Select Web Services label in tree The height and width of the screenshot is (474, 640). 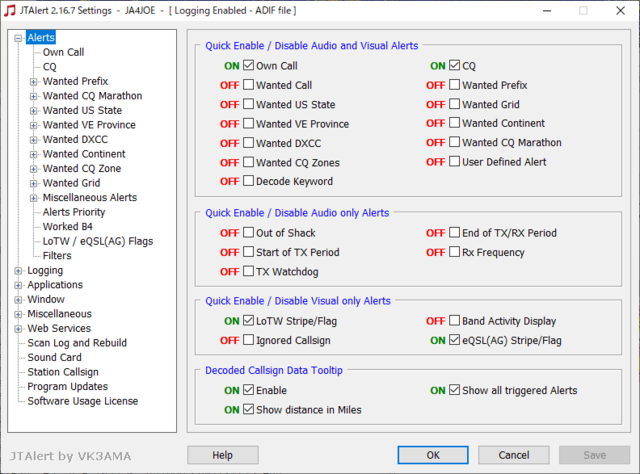coord(59,328)
